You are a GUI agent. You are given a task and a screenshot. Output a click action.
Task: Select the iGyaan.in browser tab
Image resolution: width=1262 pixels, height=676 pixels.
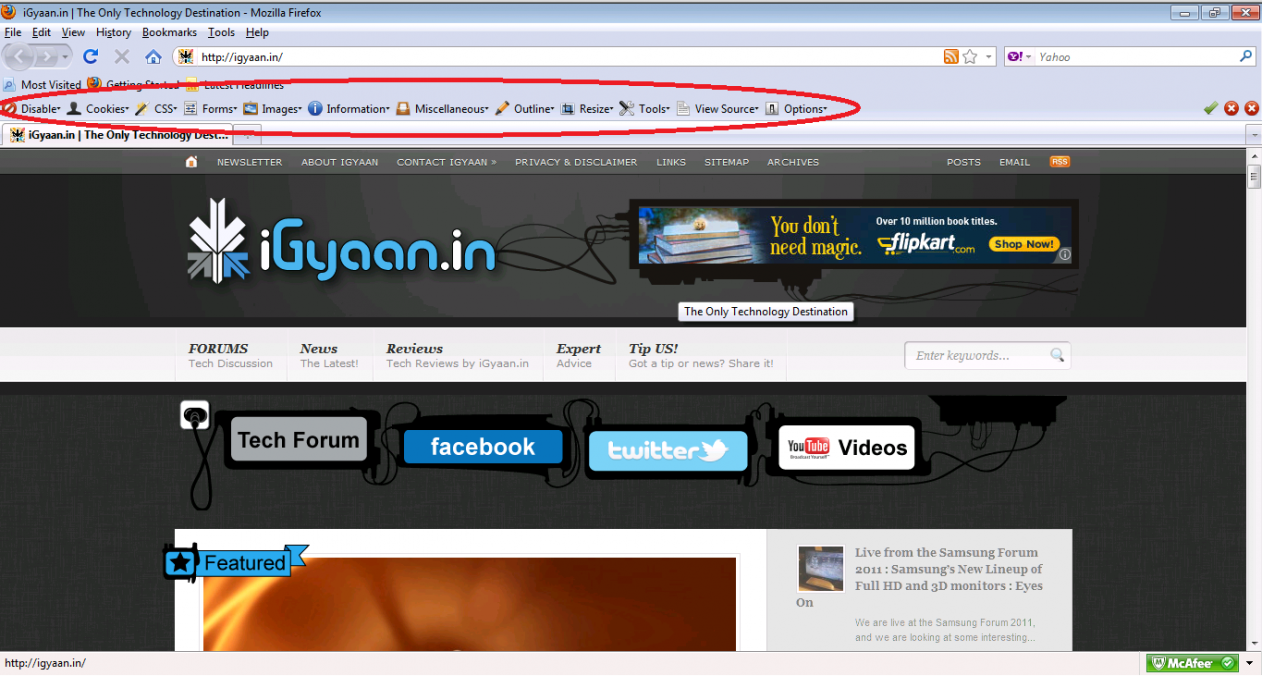click(119, 135)
